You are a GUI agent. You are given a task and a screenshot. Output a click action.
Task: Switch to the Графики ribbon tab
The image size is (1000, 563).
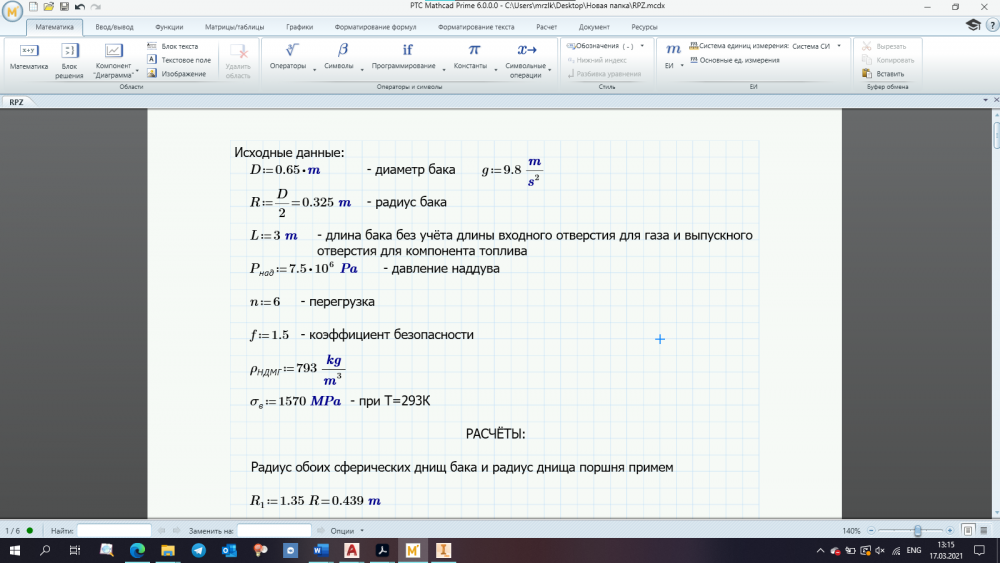click(x=300, y=27)
